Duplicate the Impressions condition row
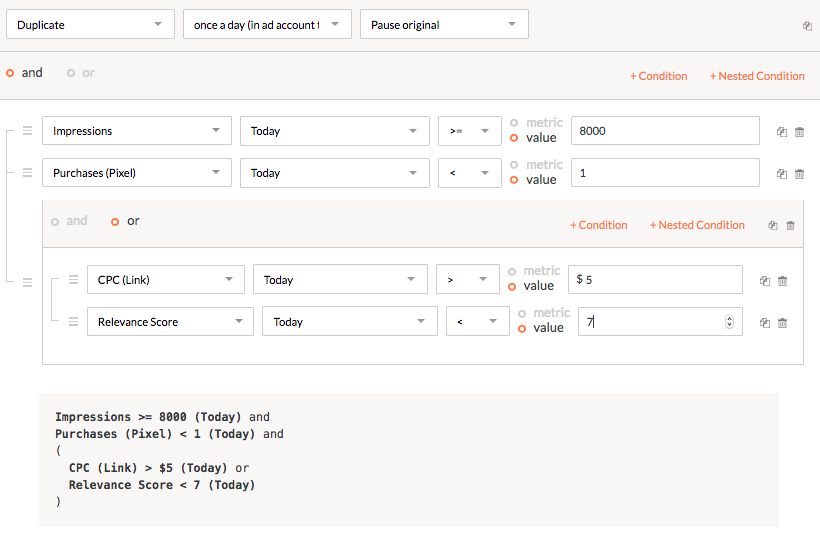This screenshot has width=820, height=539. tap(782, 132)
